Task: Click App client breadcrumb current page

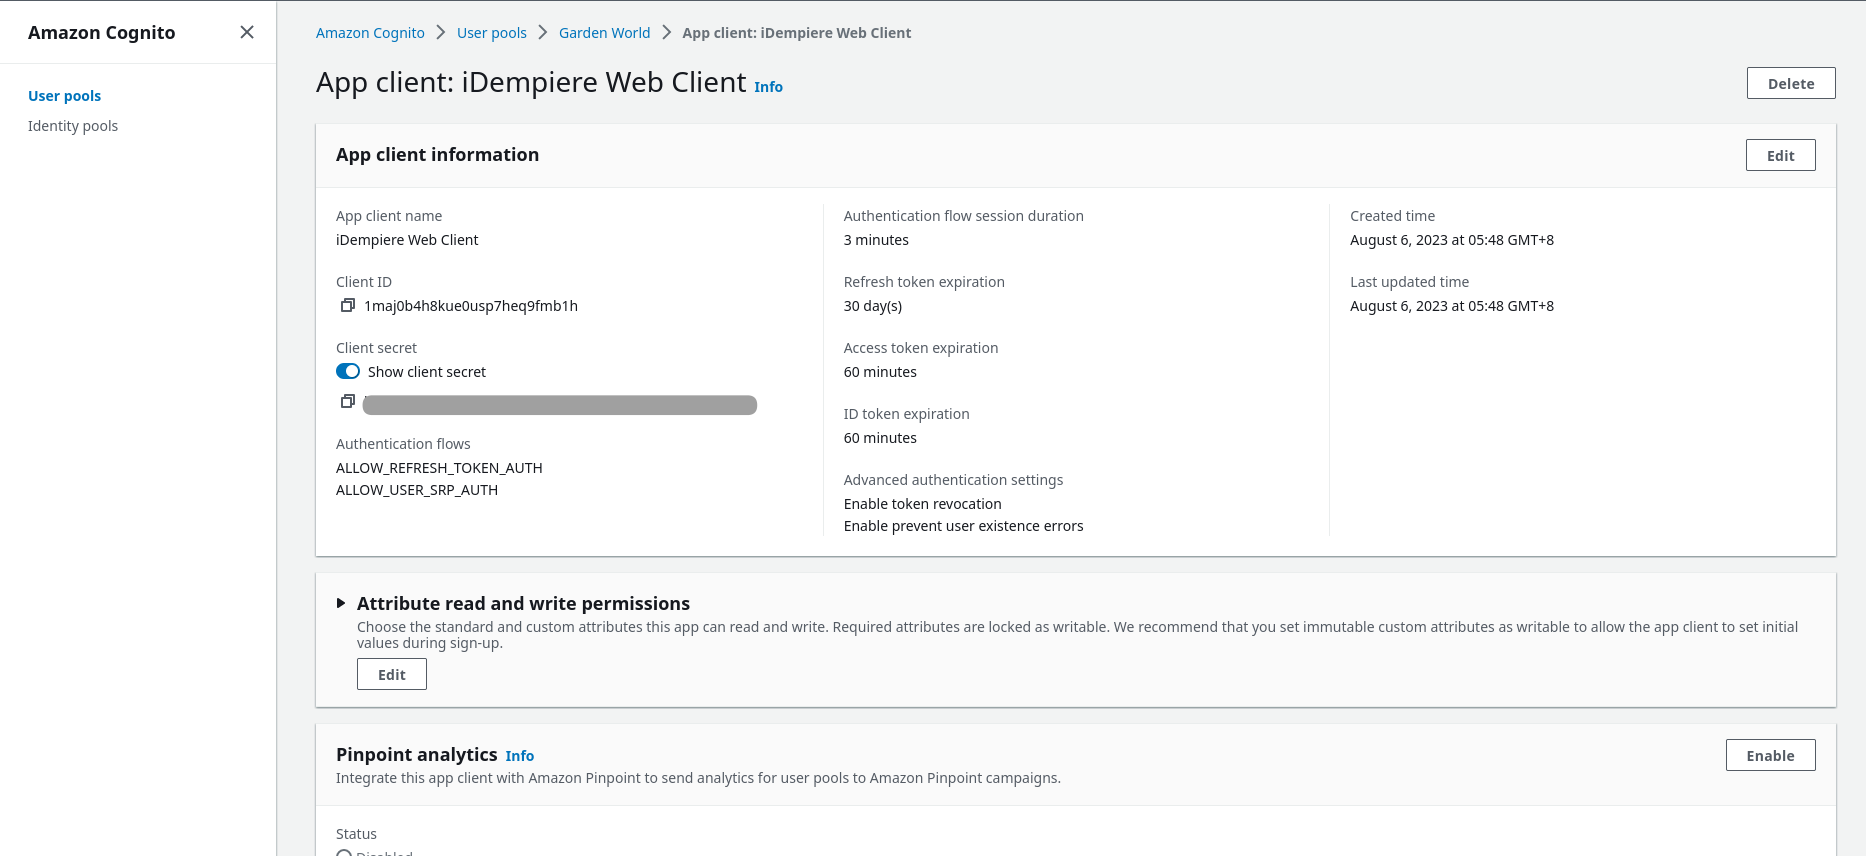Action: point(797,33)
